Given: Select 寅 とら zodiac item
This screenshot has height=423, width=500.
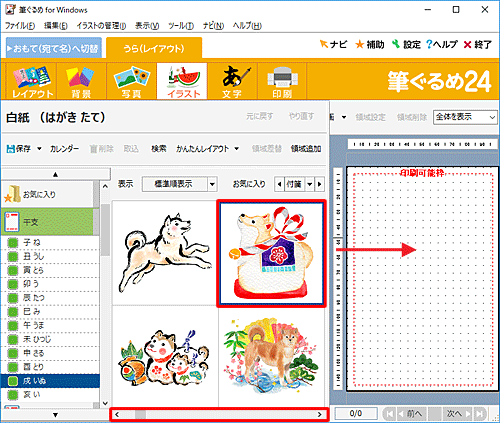Looking at the screenshot, I should coord(51,270).
